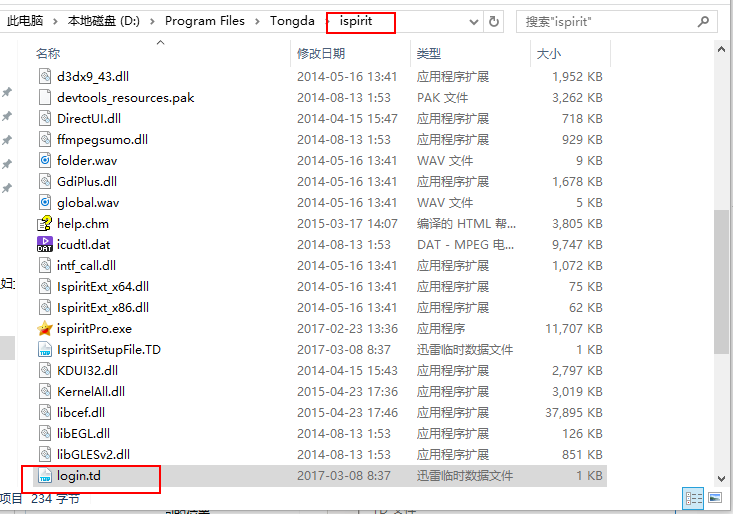Click the d3dx9_43.dll file icon

coord(45,76)
